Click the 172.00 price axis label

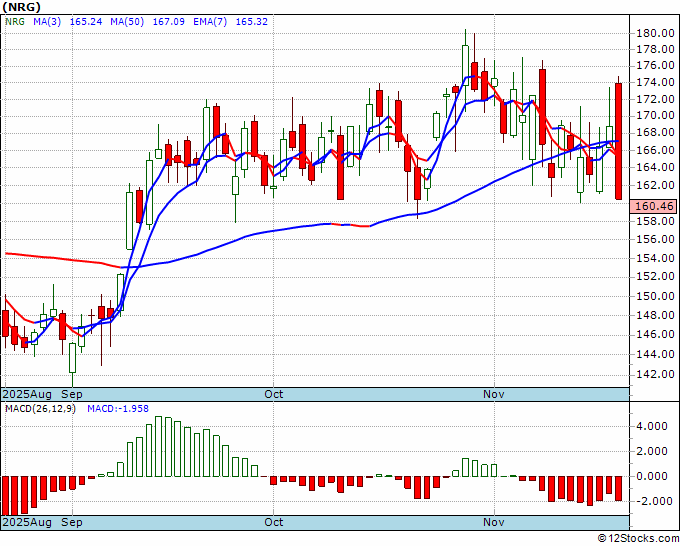[x=655, y=99]
